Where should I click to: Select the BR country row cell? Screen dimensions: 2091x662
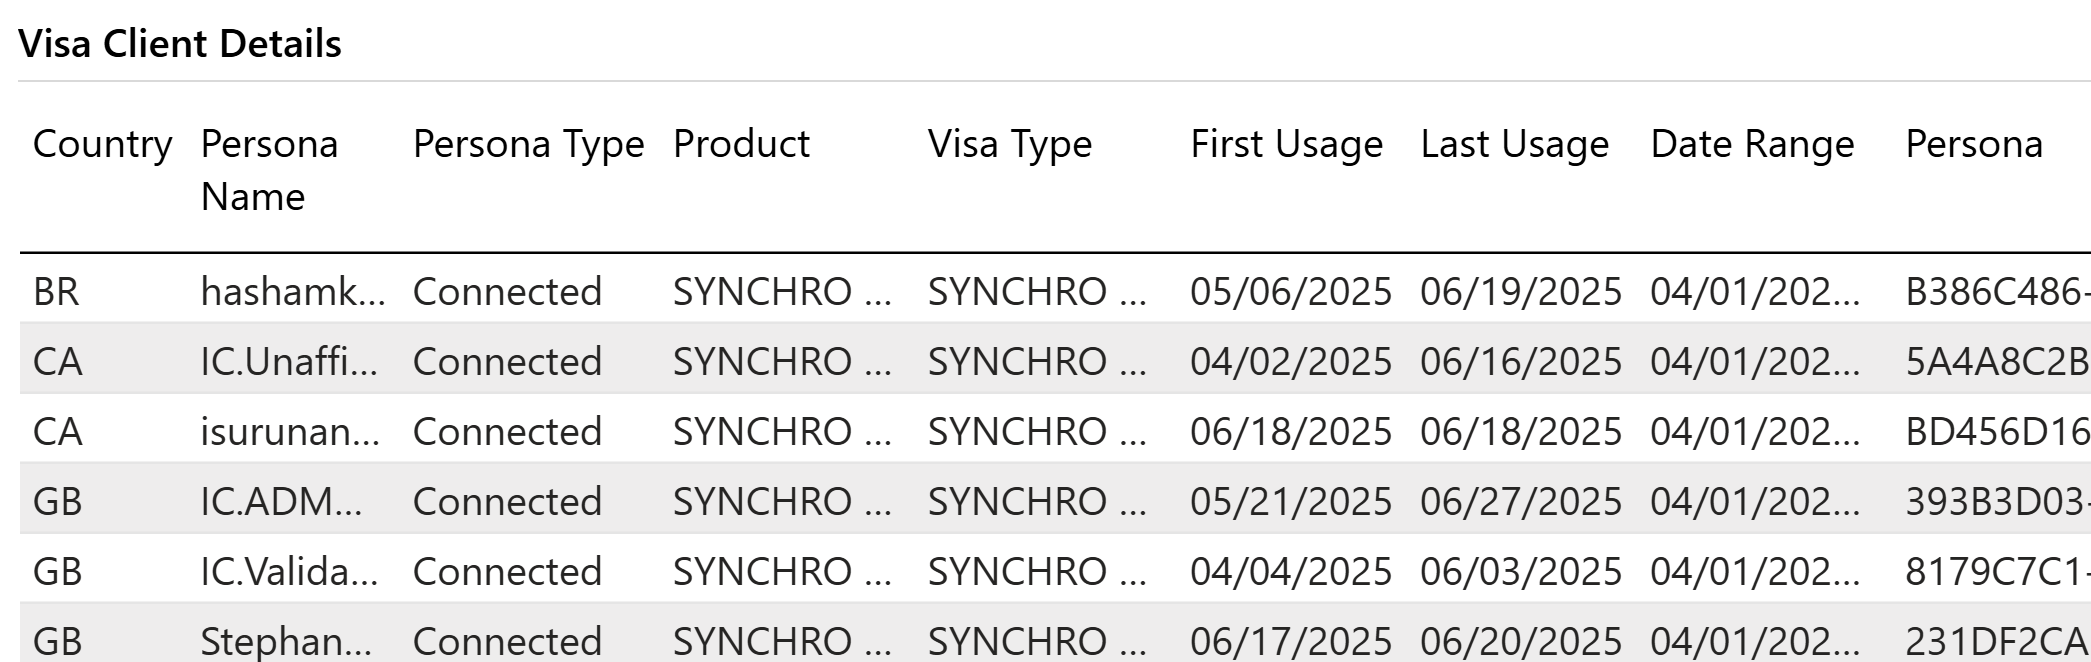click(x=56, y=292)
